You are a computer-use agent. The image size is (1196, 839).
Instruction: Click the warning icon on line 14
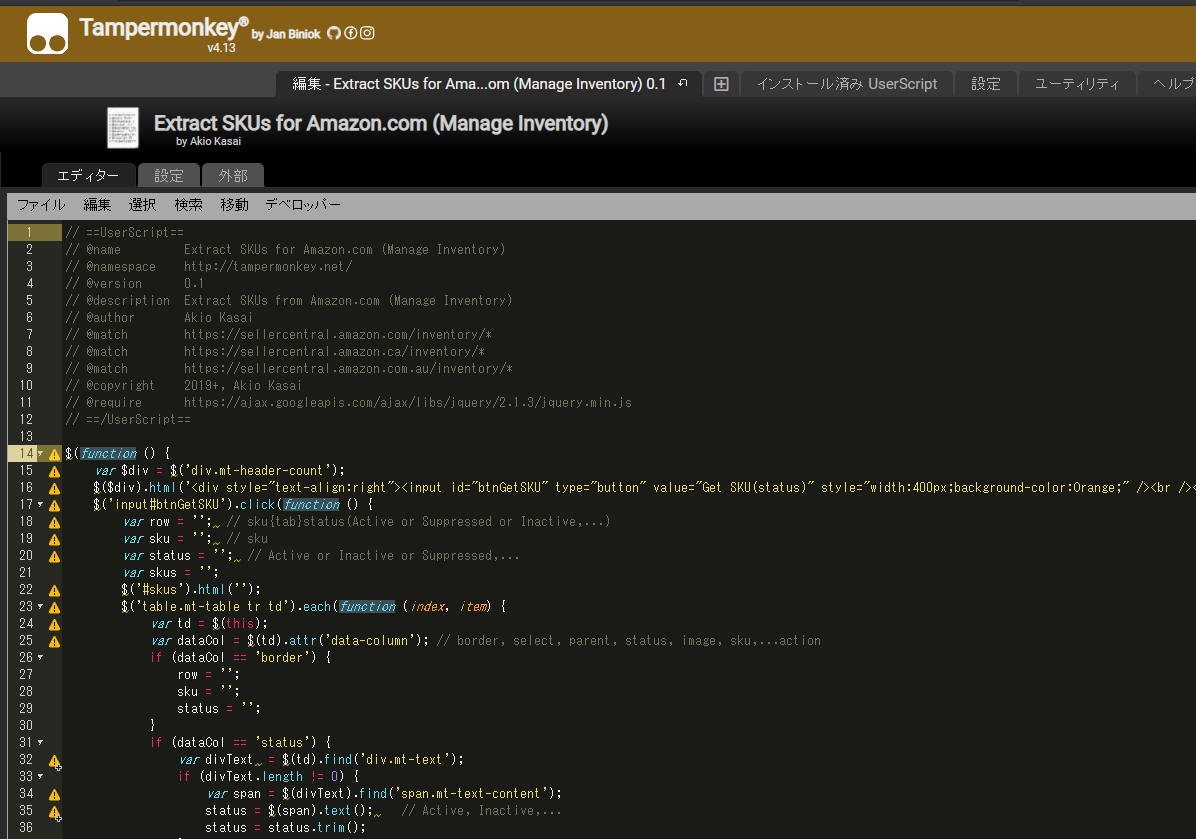click(54, 454)
